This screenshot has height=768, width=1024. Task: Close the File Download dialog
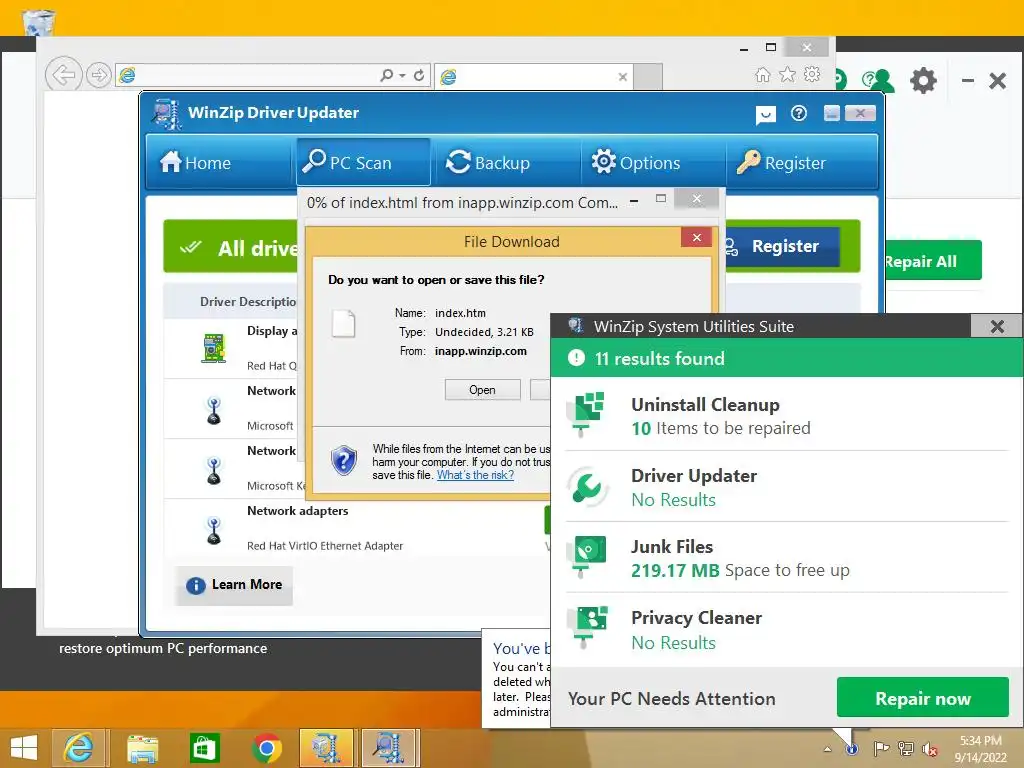click(696, 237)
